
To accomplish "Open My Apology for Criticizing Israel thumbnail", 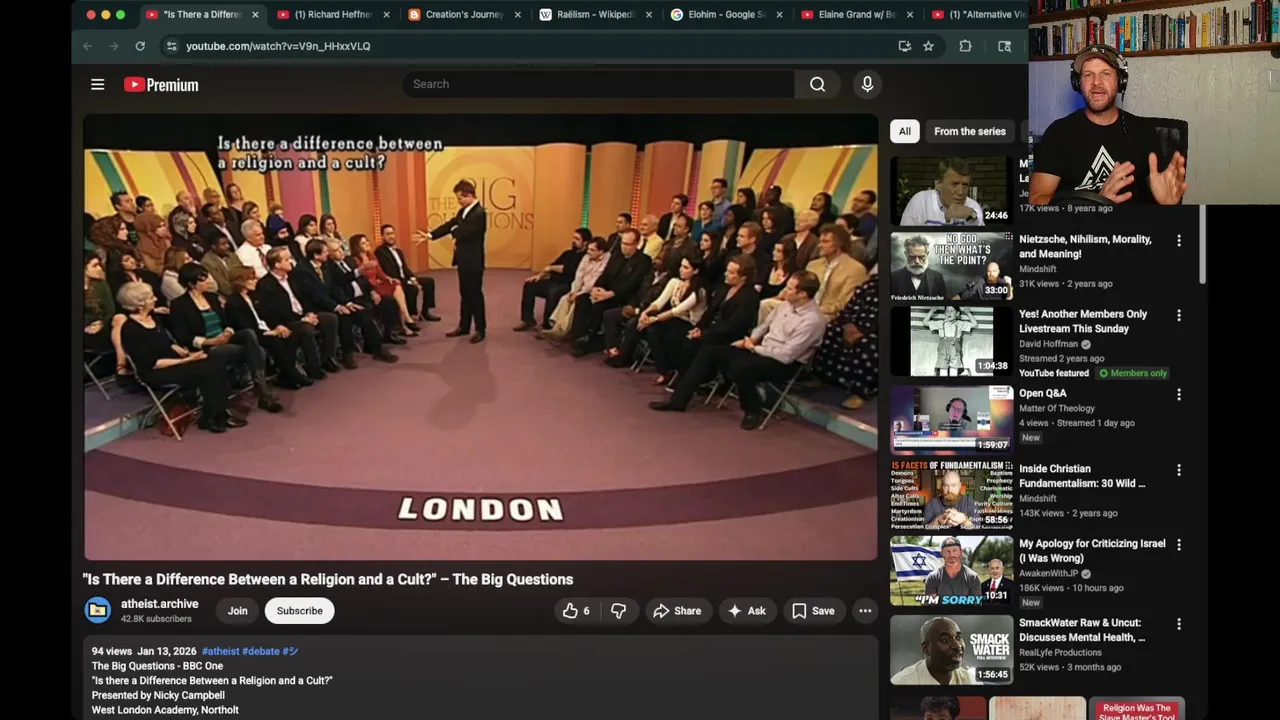I will (x=951, y=570).
